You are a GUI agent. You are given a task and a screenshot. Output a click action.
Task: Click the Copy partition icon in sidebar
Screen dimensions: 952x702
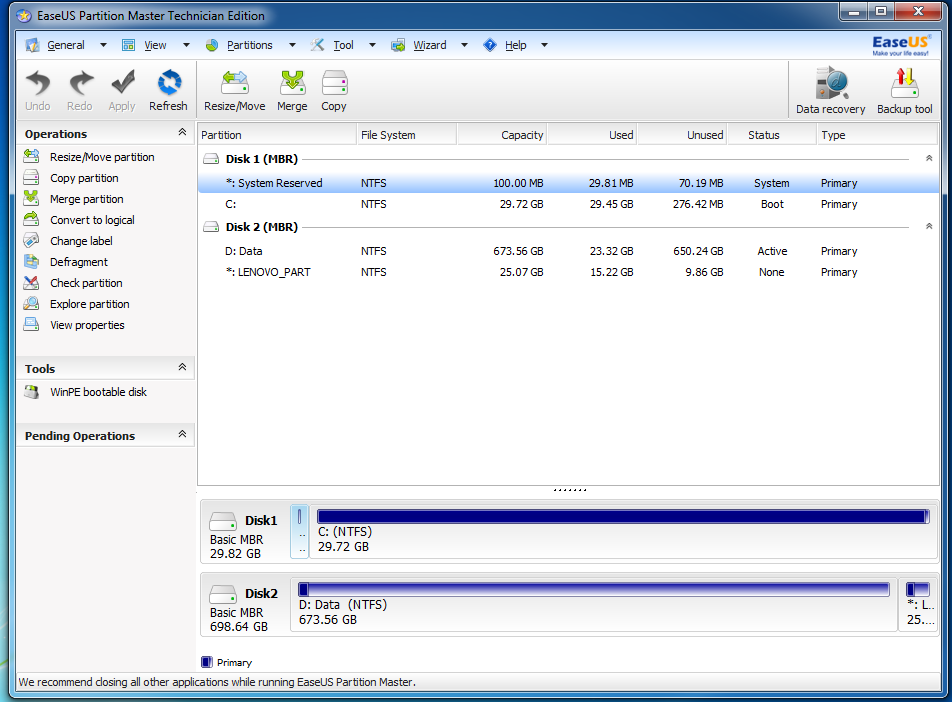point(31,177)
